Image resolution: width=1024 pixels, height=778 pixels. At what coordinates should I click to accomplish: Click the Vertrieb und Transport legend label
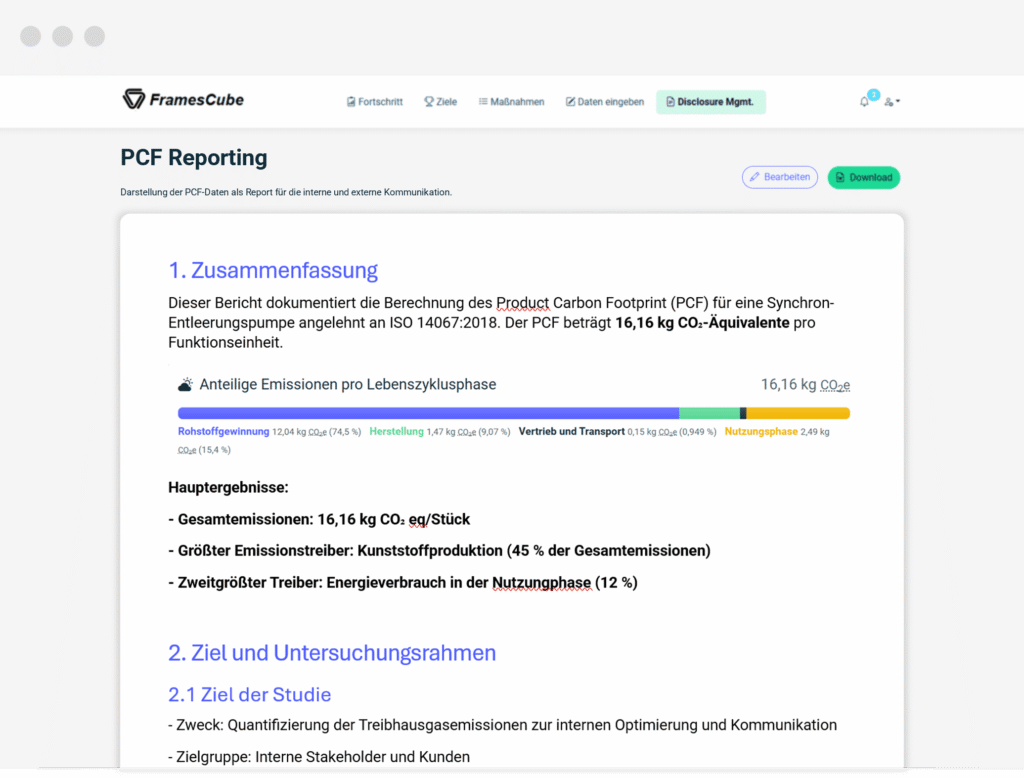[571, 432]
